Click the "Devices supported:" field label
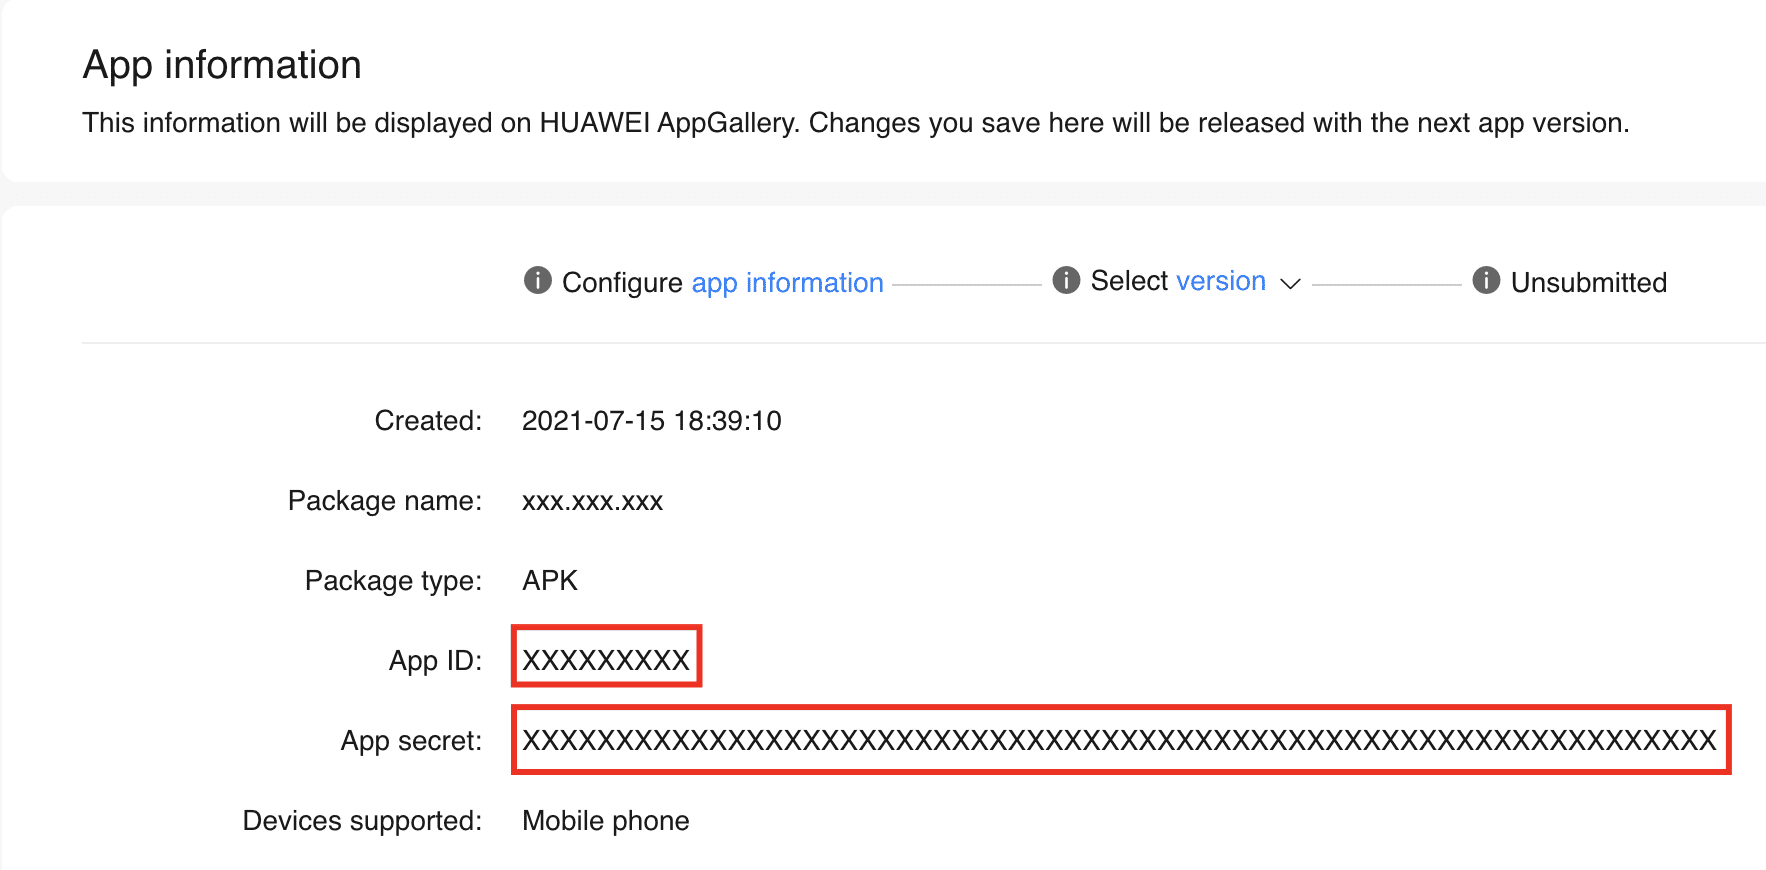 (x=362, y=821)
